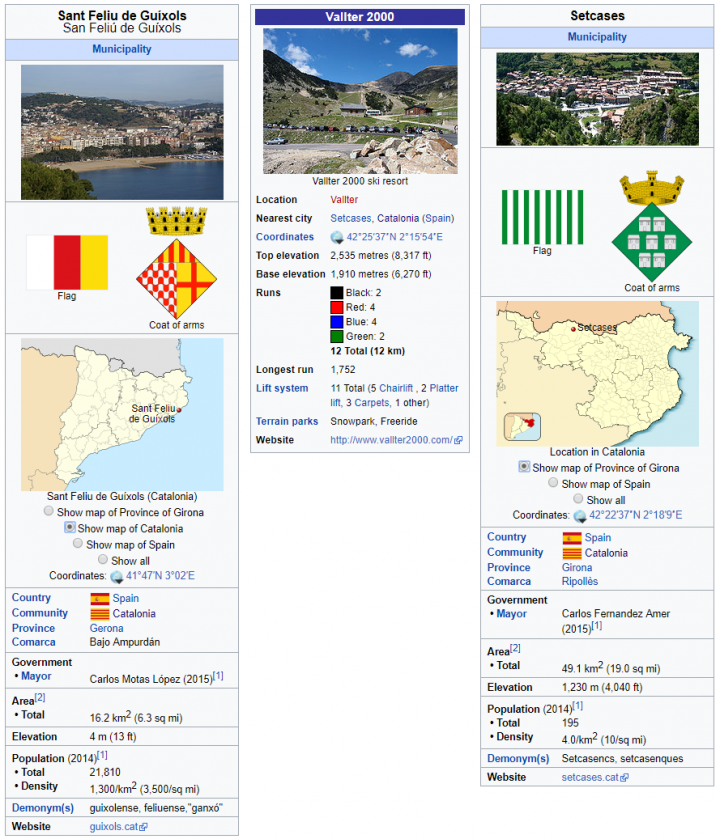This screenshot has width=720, height=839.
Task: Click the Red runs color swatch
Action: tap(336, 307)
